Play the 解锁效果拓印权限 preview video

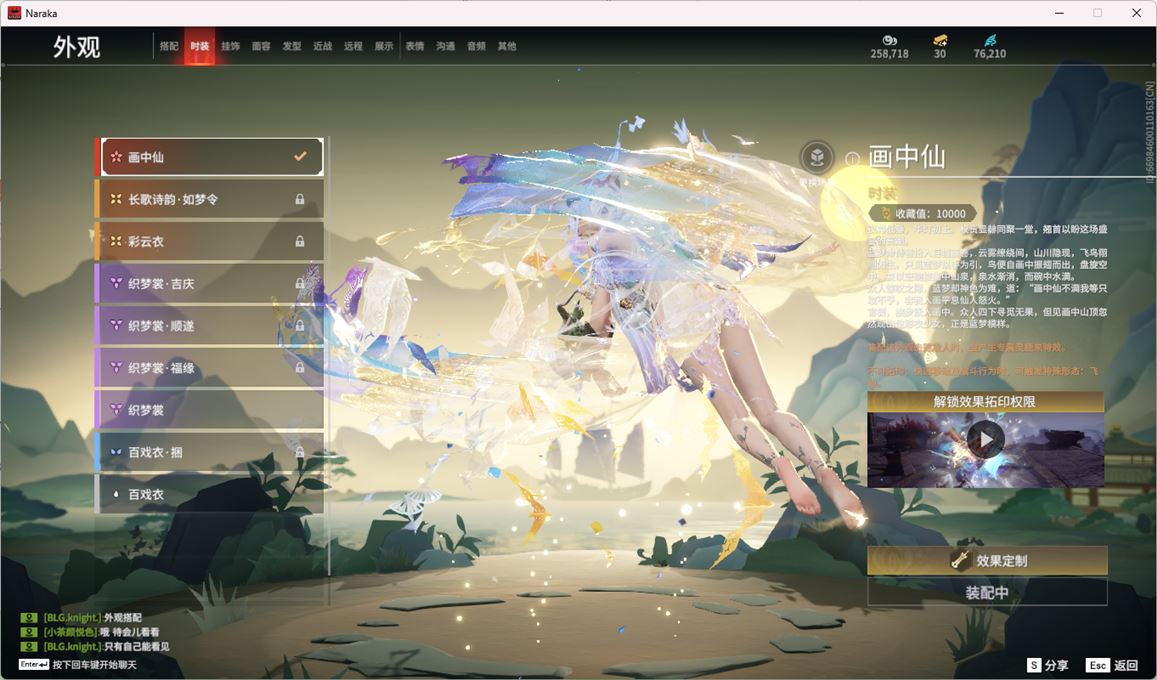pyautogui.click(x=985, y=440)
